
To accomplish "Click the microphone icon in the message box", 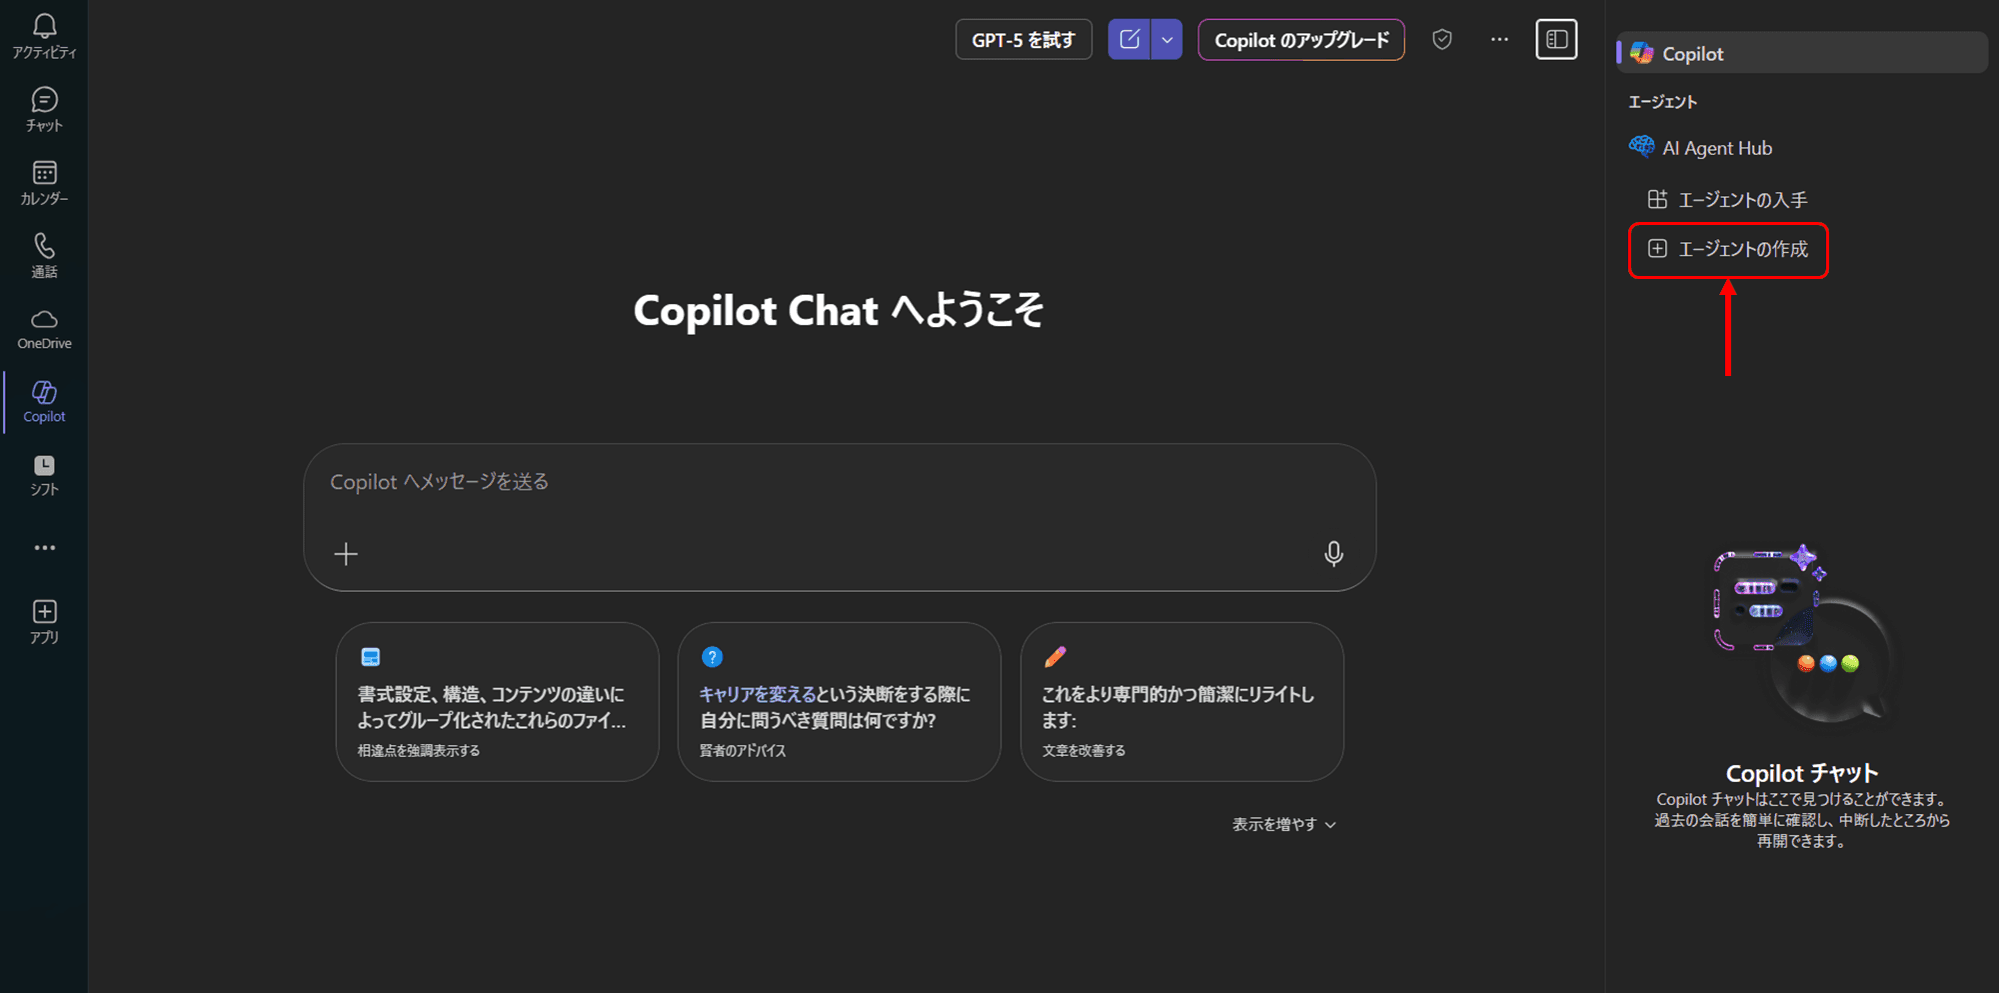I will pyautogui.click(x=1334, y=553).
